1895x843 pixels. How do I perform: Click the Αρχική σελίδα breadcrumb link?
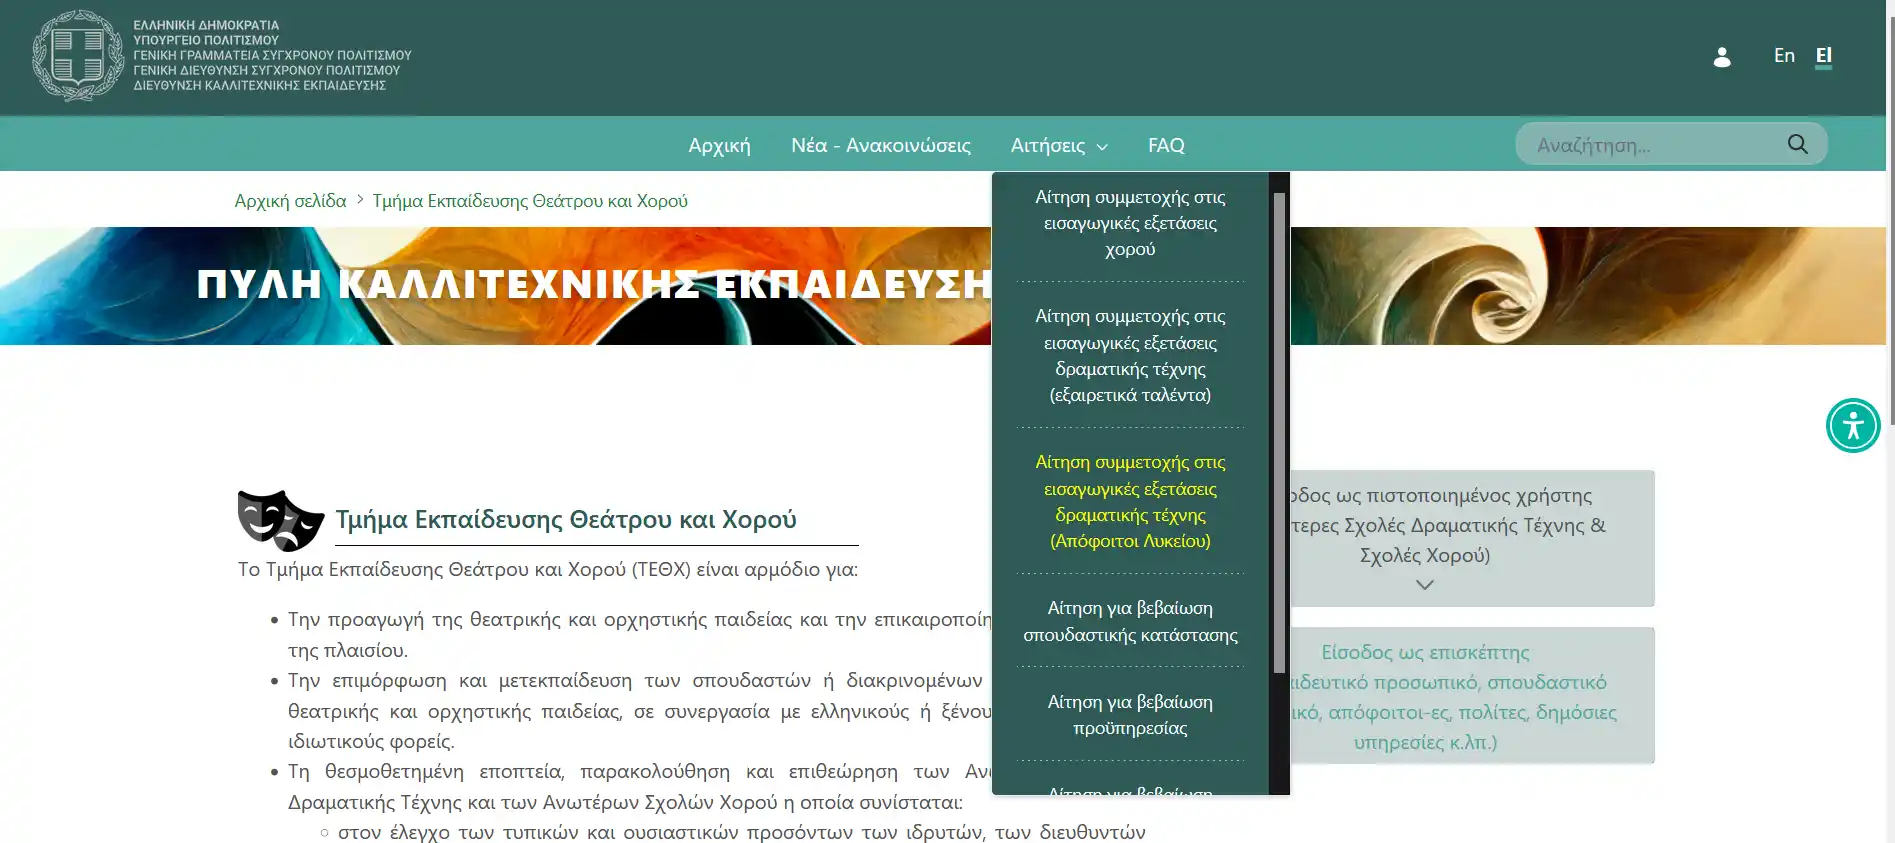[290, 201]
